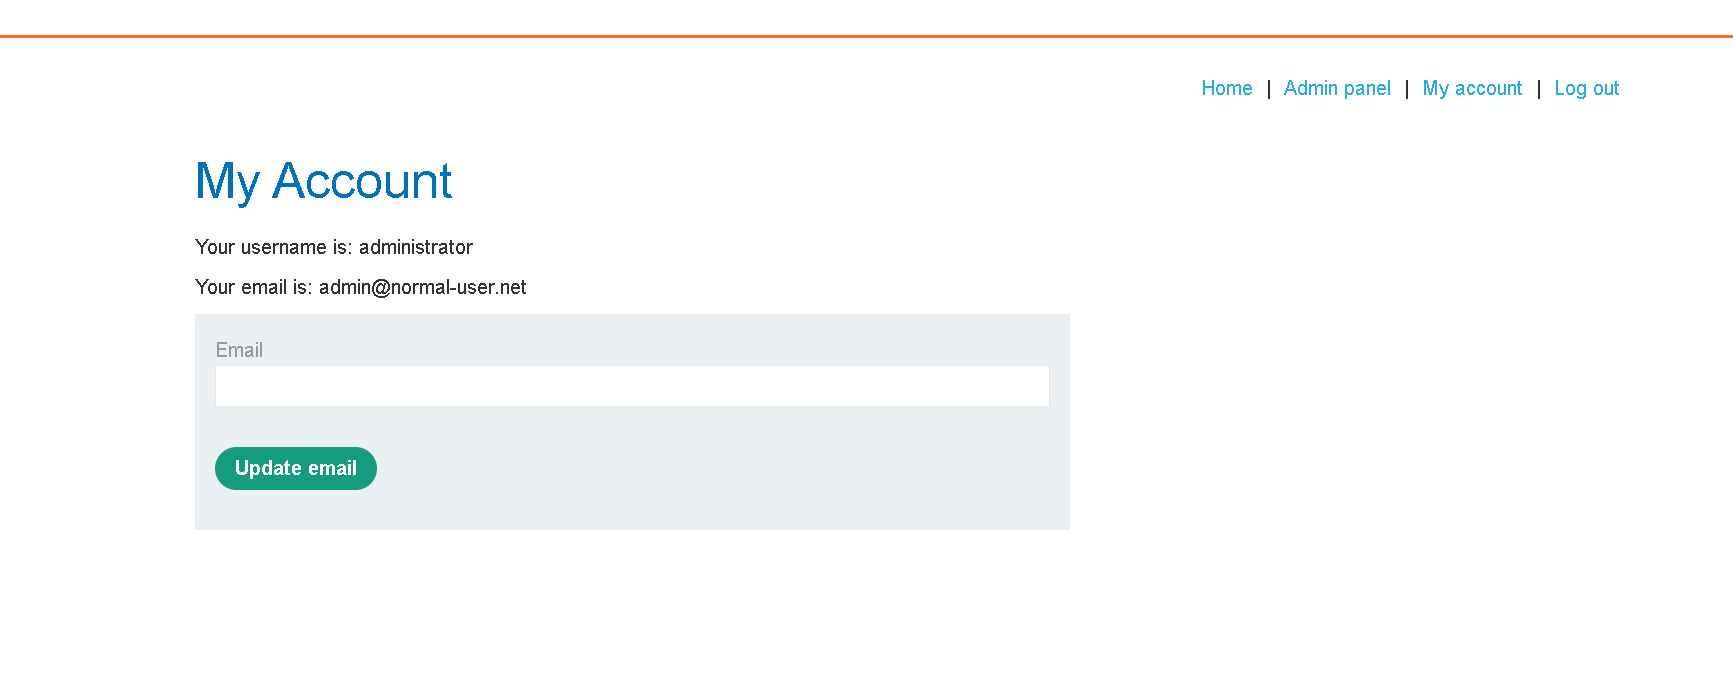Focus the Email input field
The image size is (1733, 675).
[632, 386]
